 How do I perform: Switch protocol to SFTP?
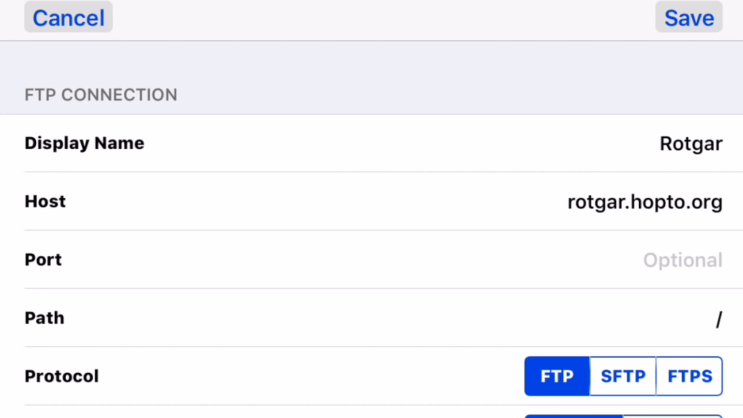[623, 377]
